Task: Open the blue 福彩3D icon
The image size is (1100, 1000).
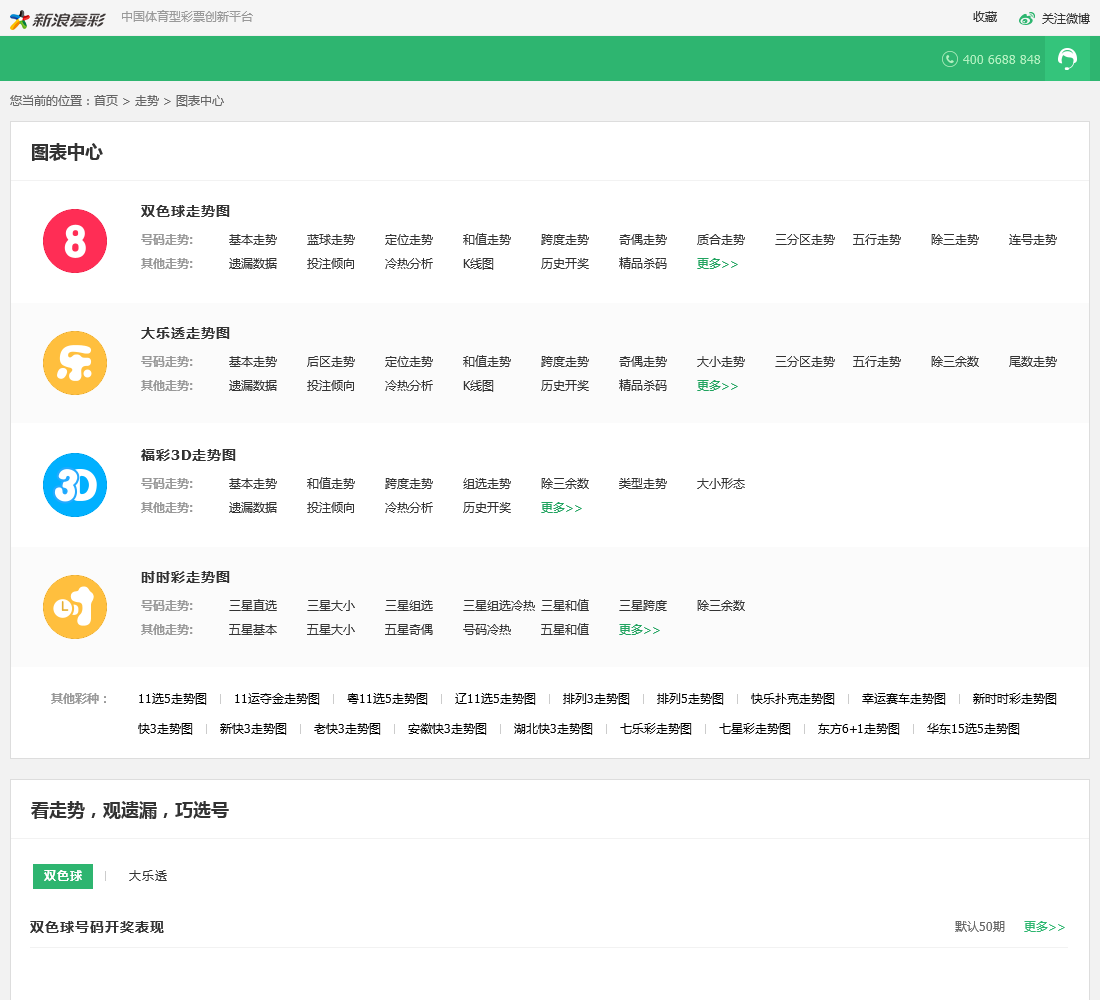Action: coord(75,485)
